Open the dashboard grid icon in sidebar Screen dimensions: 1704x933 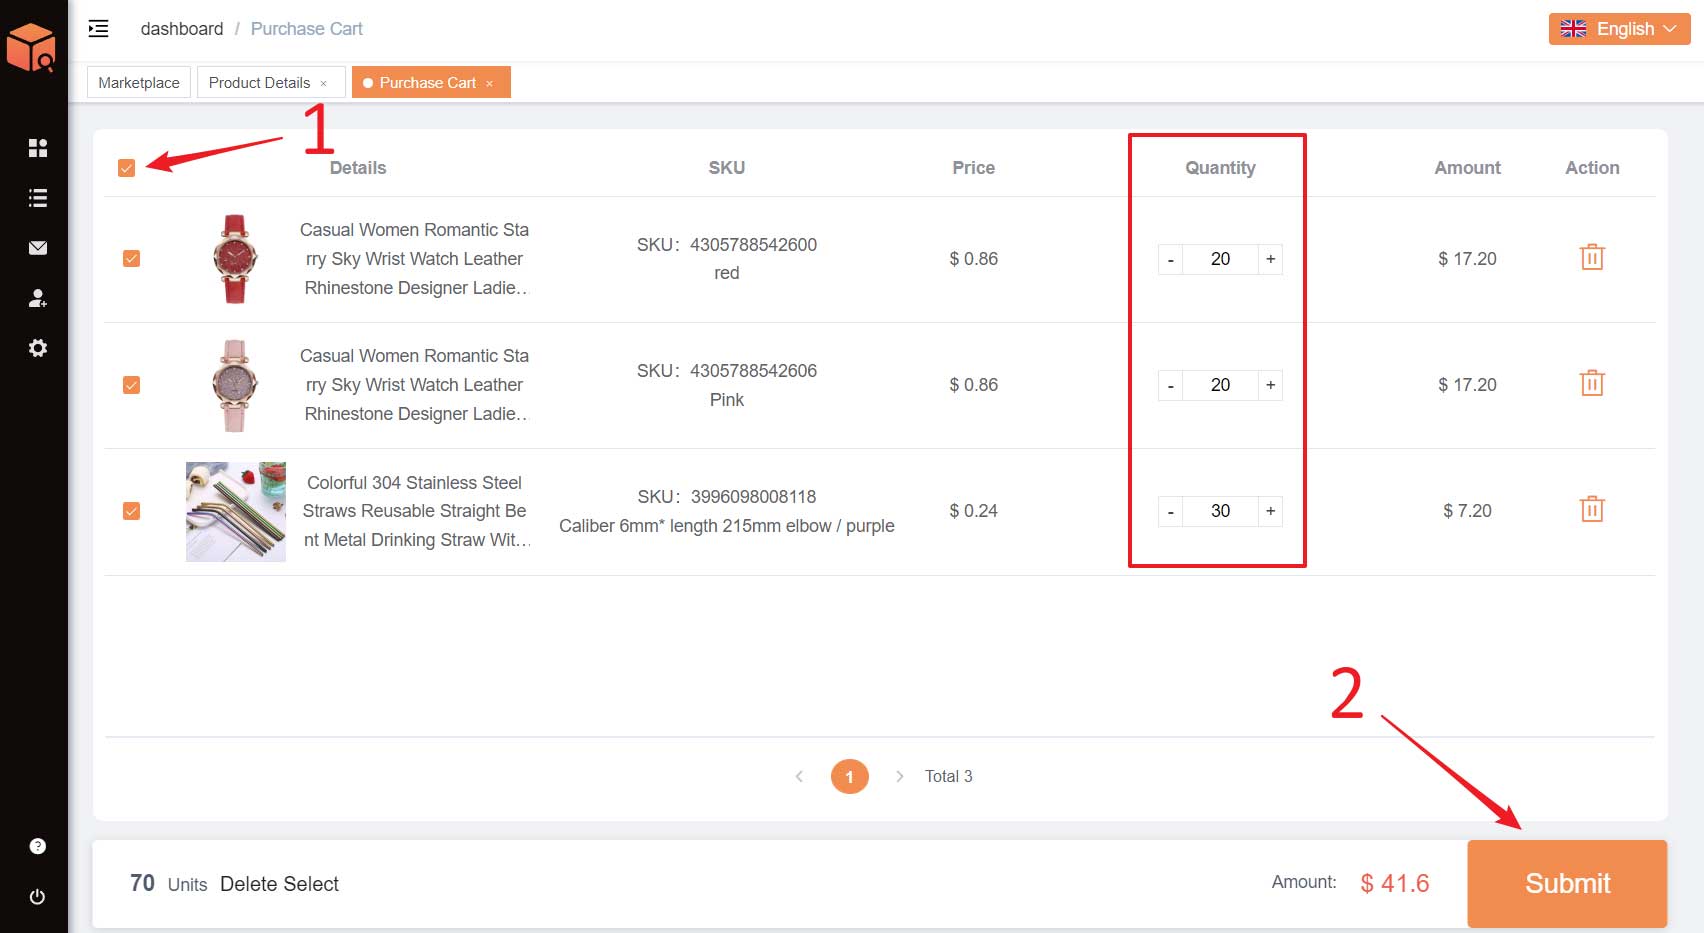[x=38, y=148]
